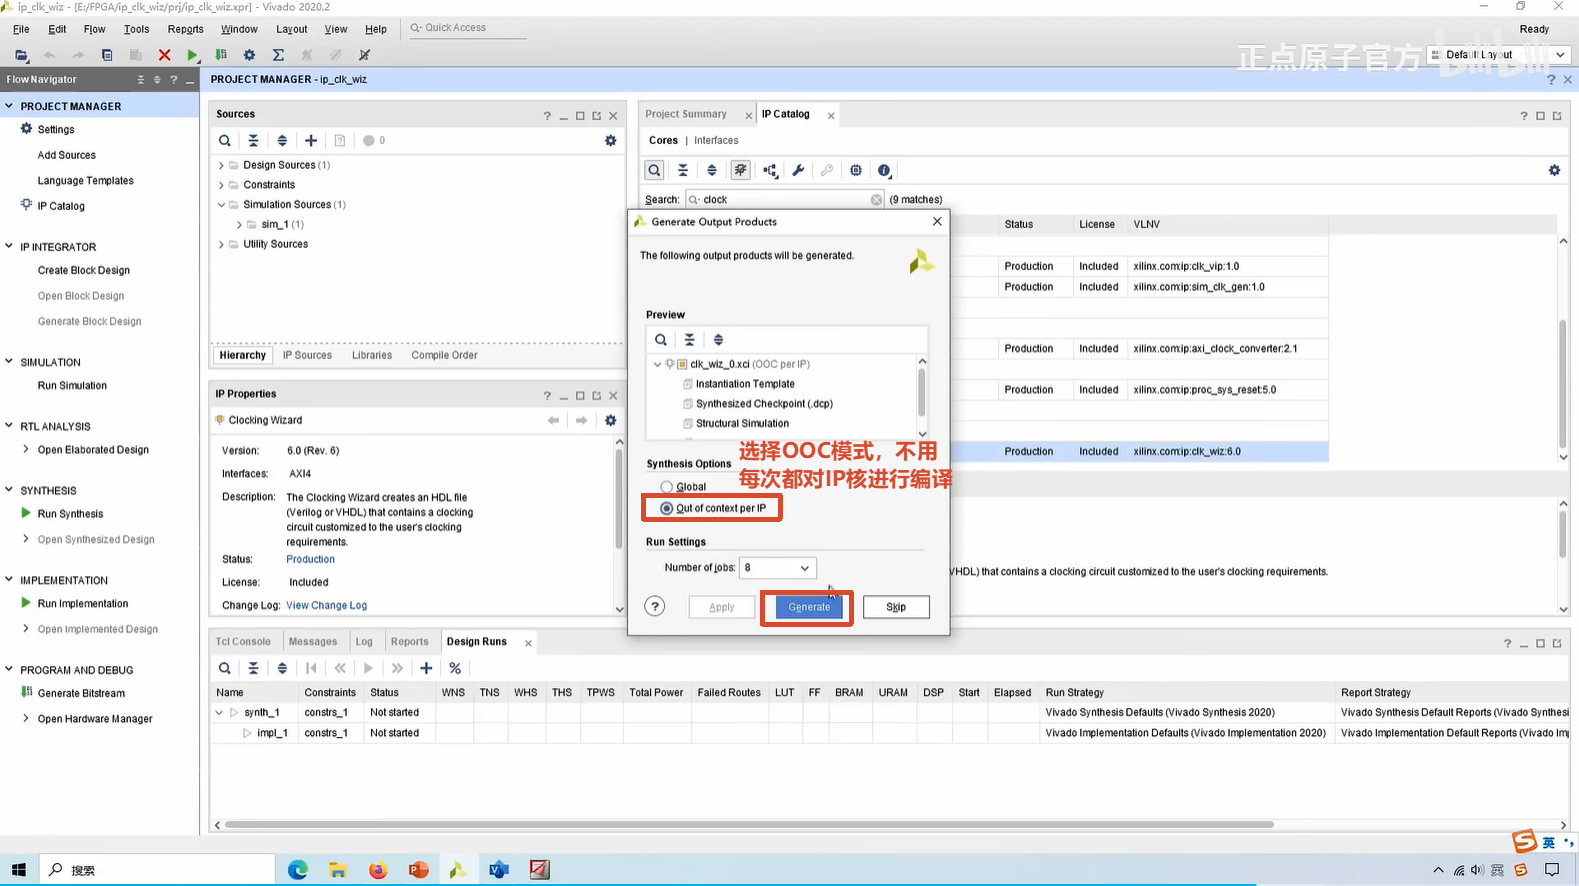Collapse all in dialog Preview tree

689,340
